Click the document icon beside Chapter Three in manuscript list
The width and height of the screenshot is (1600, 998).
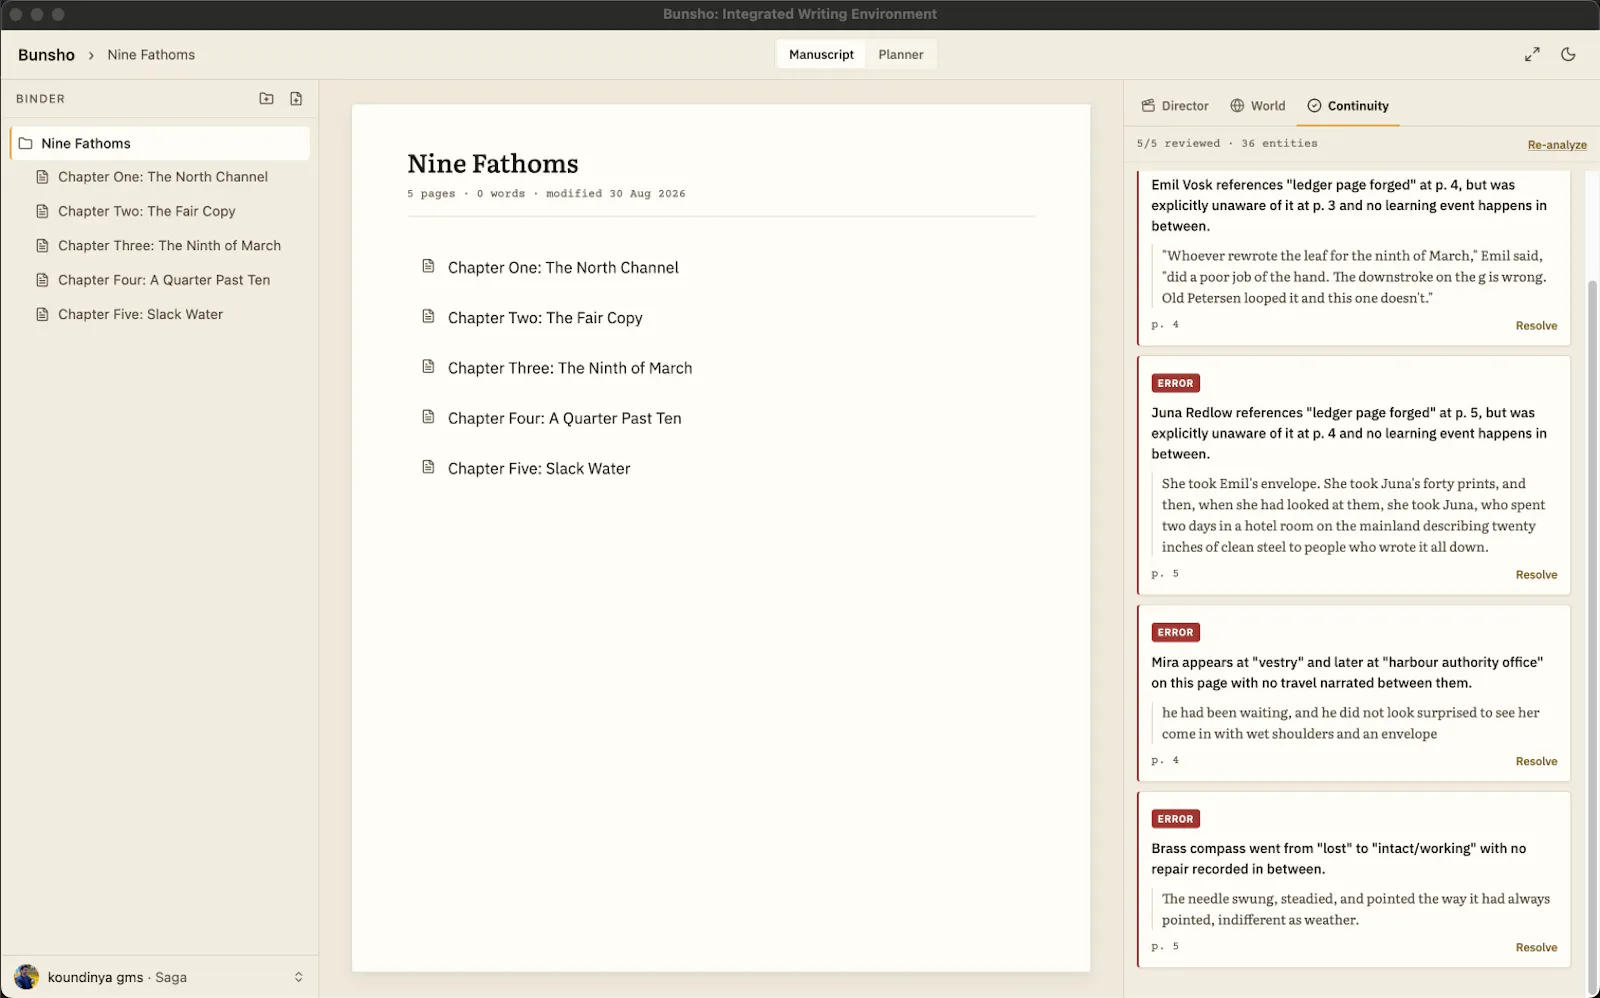click(428, 366)
